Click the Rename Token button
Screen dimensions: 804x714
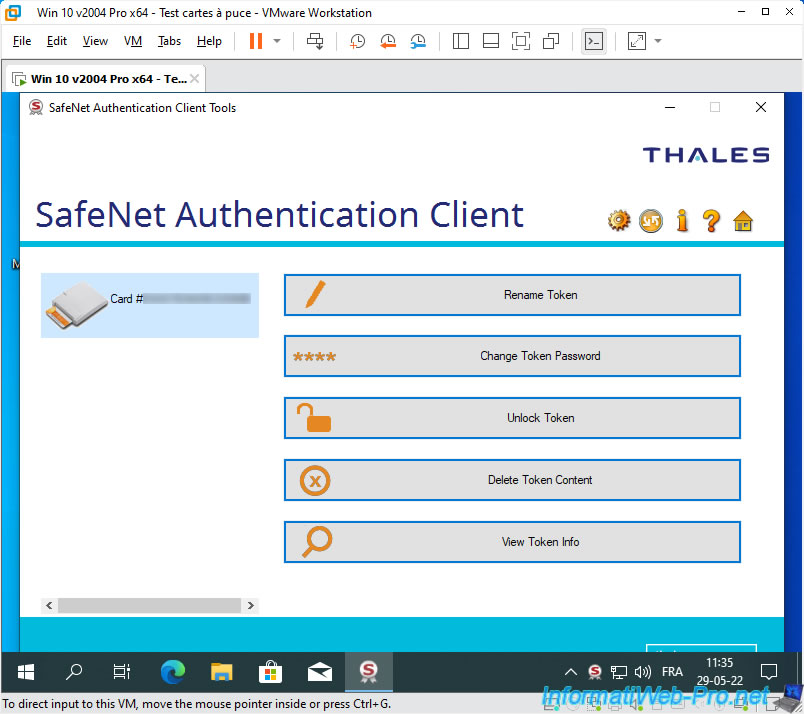pos(512,295)
